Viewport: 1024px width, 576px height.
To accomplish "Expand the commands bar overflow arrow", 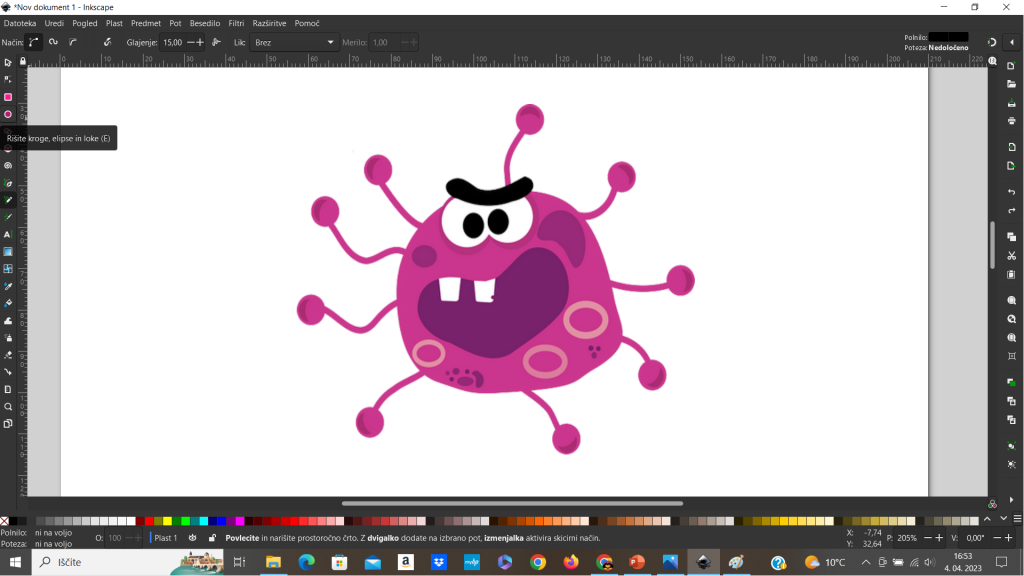I will (x=1012, y=500).
